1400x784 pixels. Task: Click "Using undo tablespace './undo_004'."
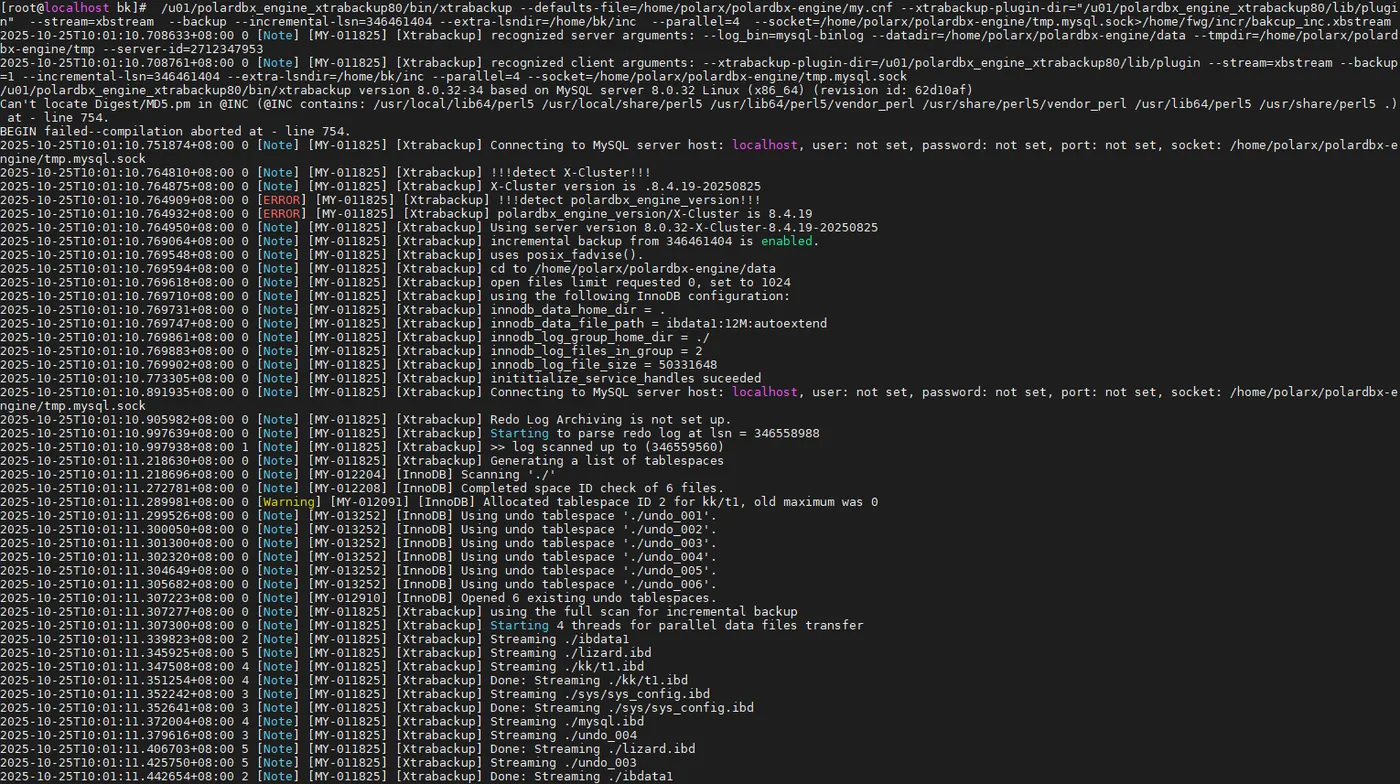coord(589,557)
